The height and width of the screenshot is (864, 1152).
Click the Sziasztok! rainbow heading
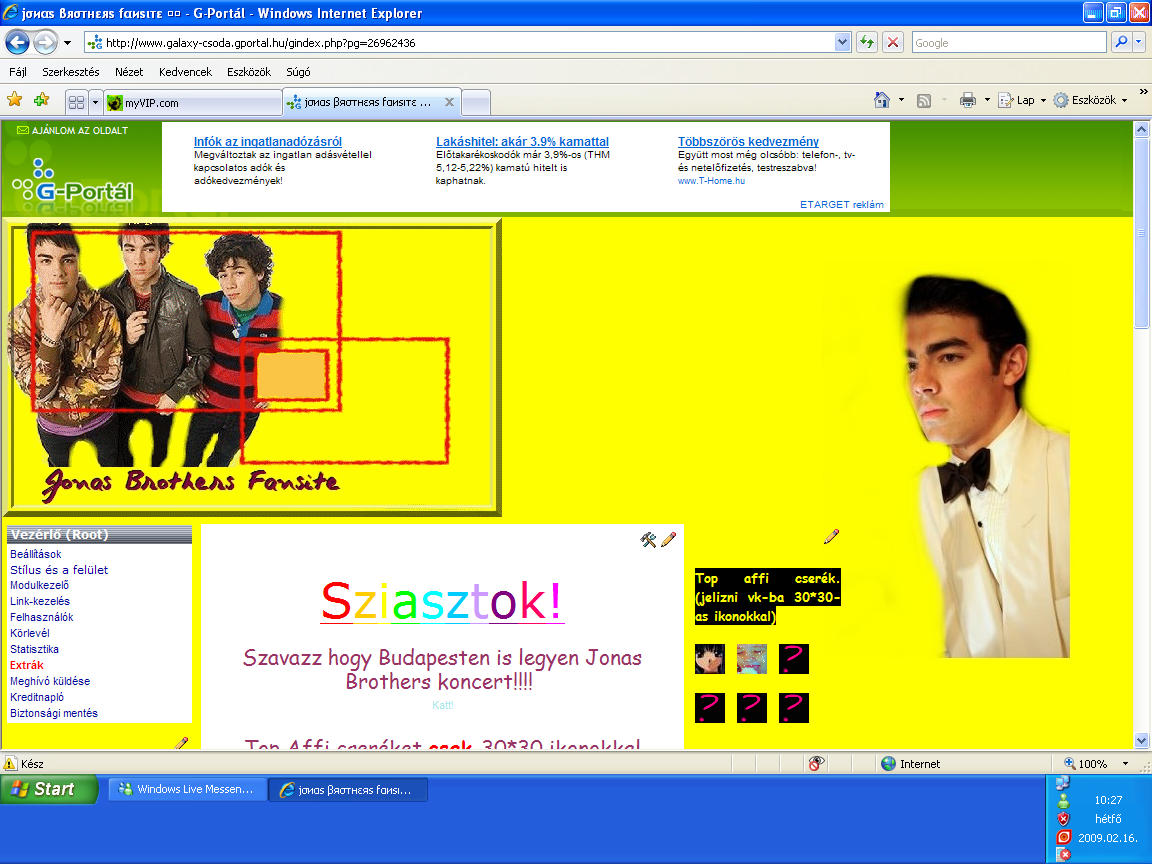click(x=442, y=602)
